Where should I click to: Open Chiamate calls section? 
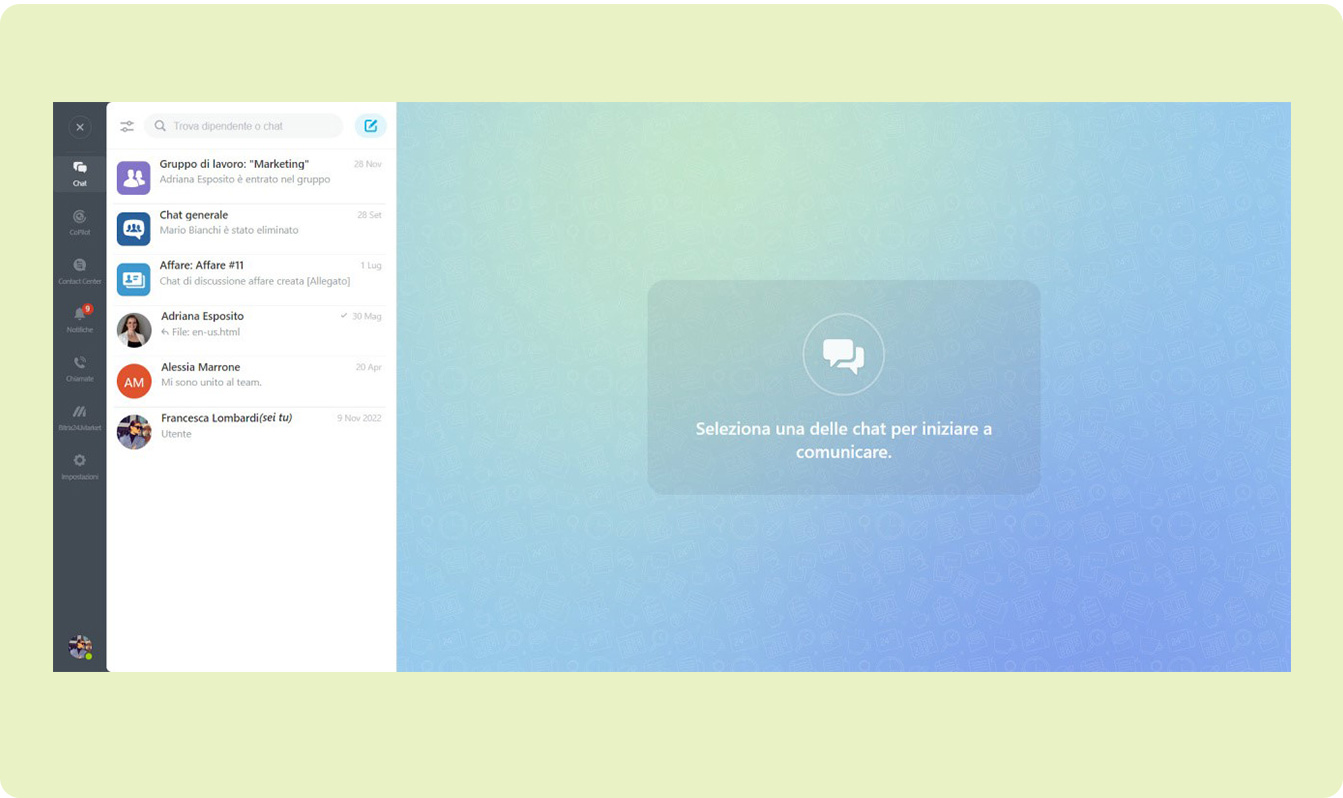click(79, 368)
